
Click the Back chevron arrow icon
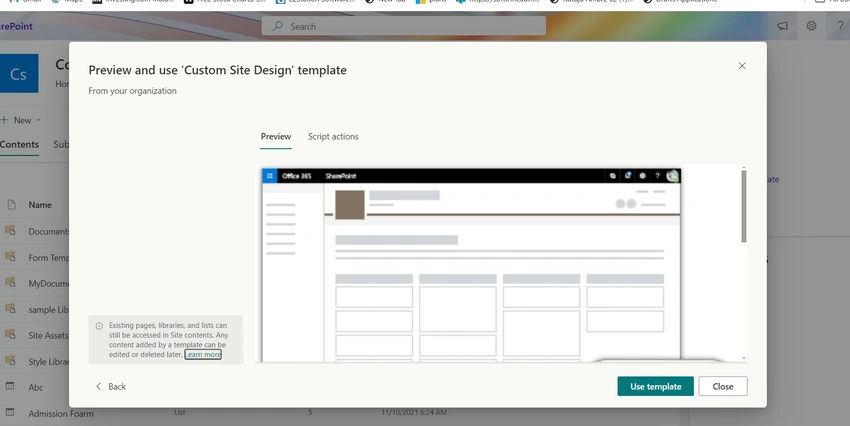pyautogui.click(x=98, y=386)
